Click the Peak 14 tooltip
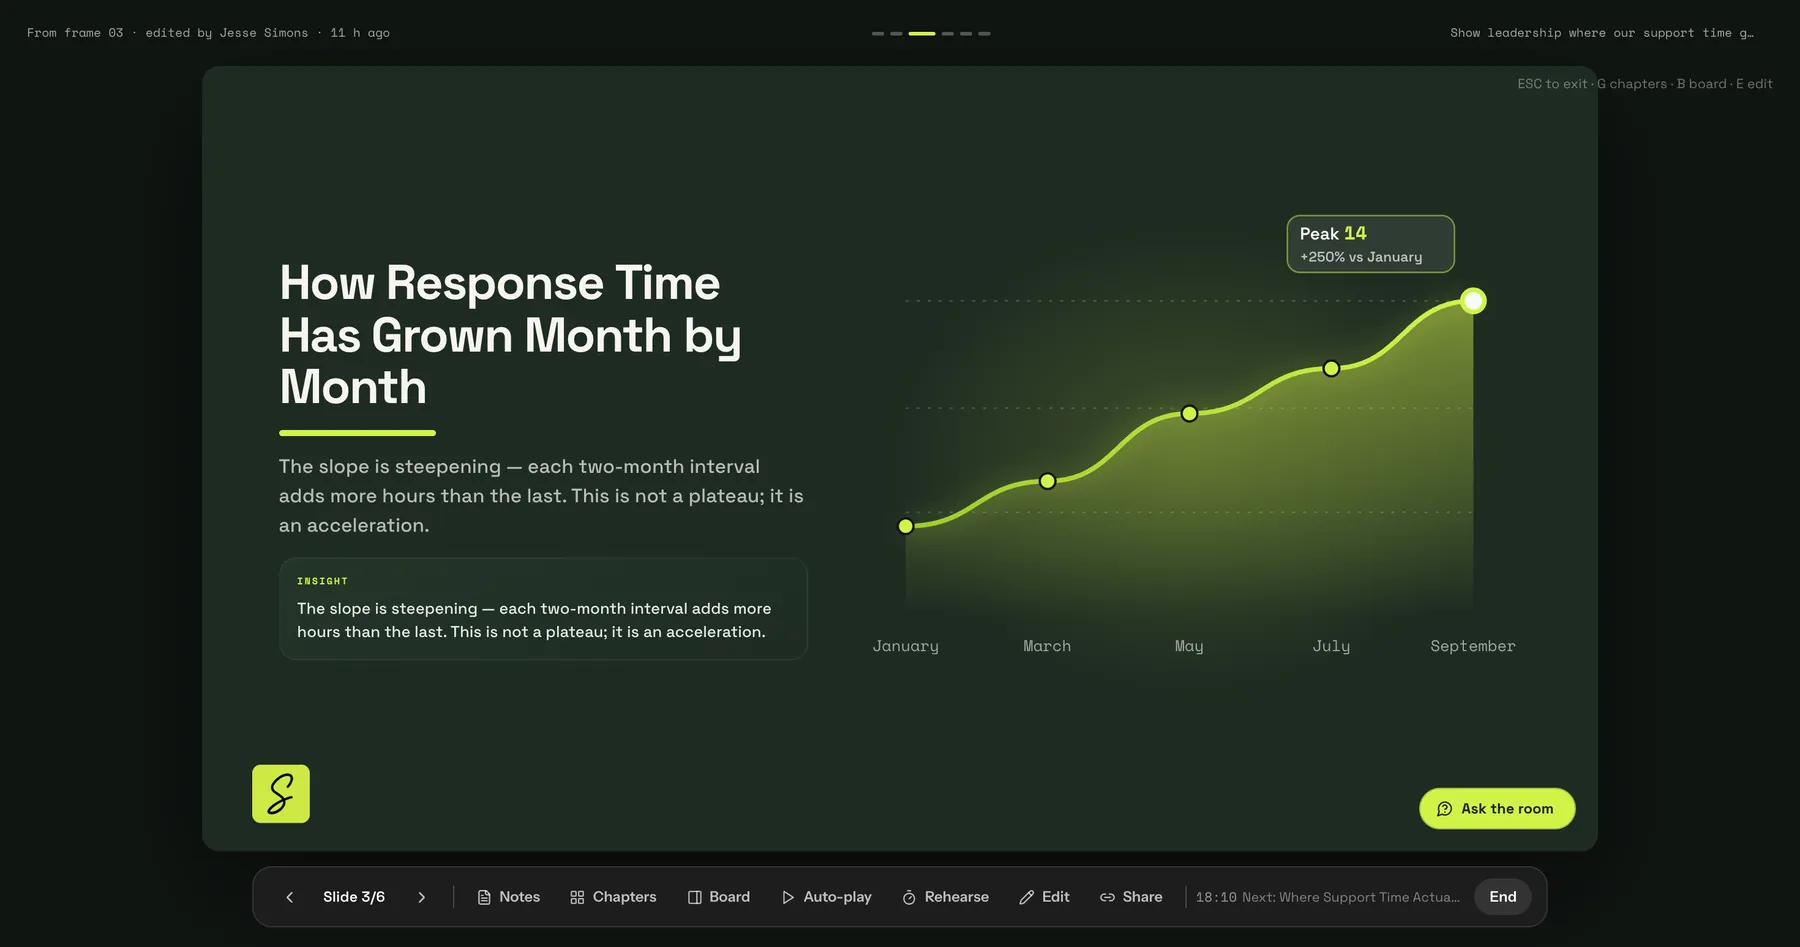Viewport: 1800px width, 947px height. coord(1370,244)
